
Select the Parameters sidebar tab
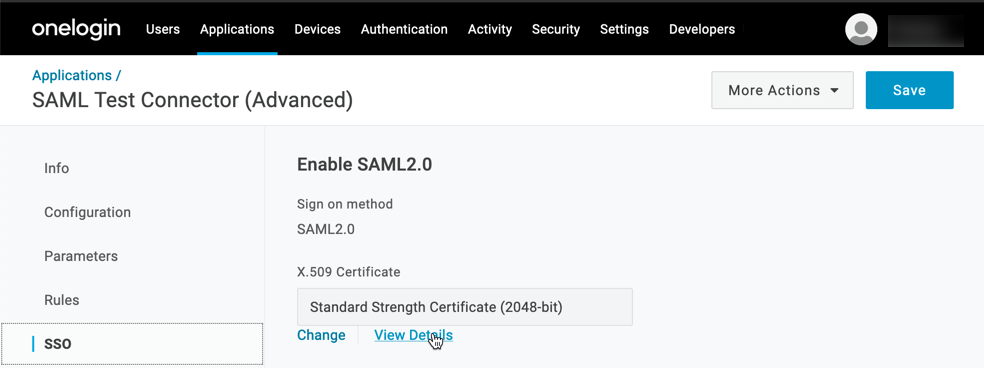pos(81,256)
